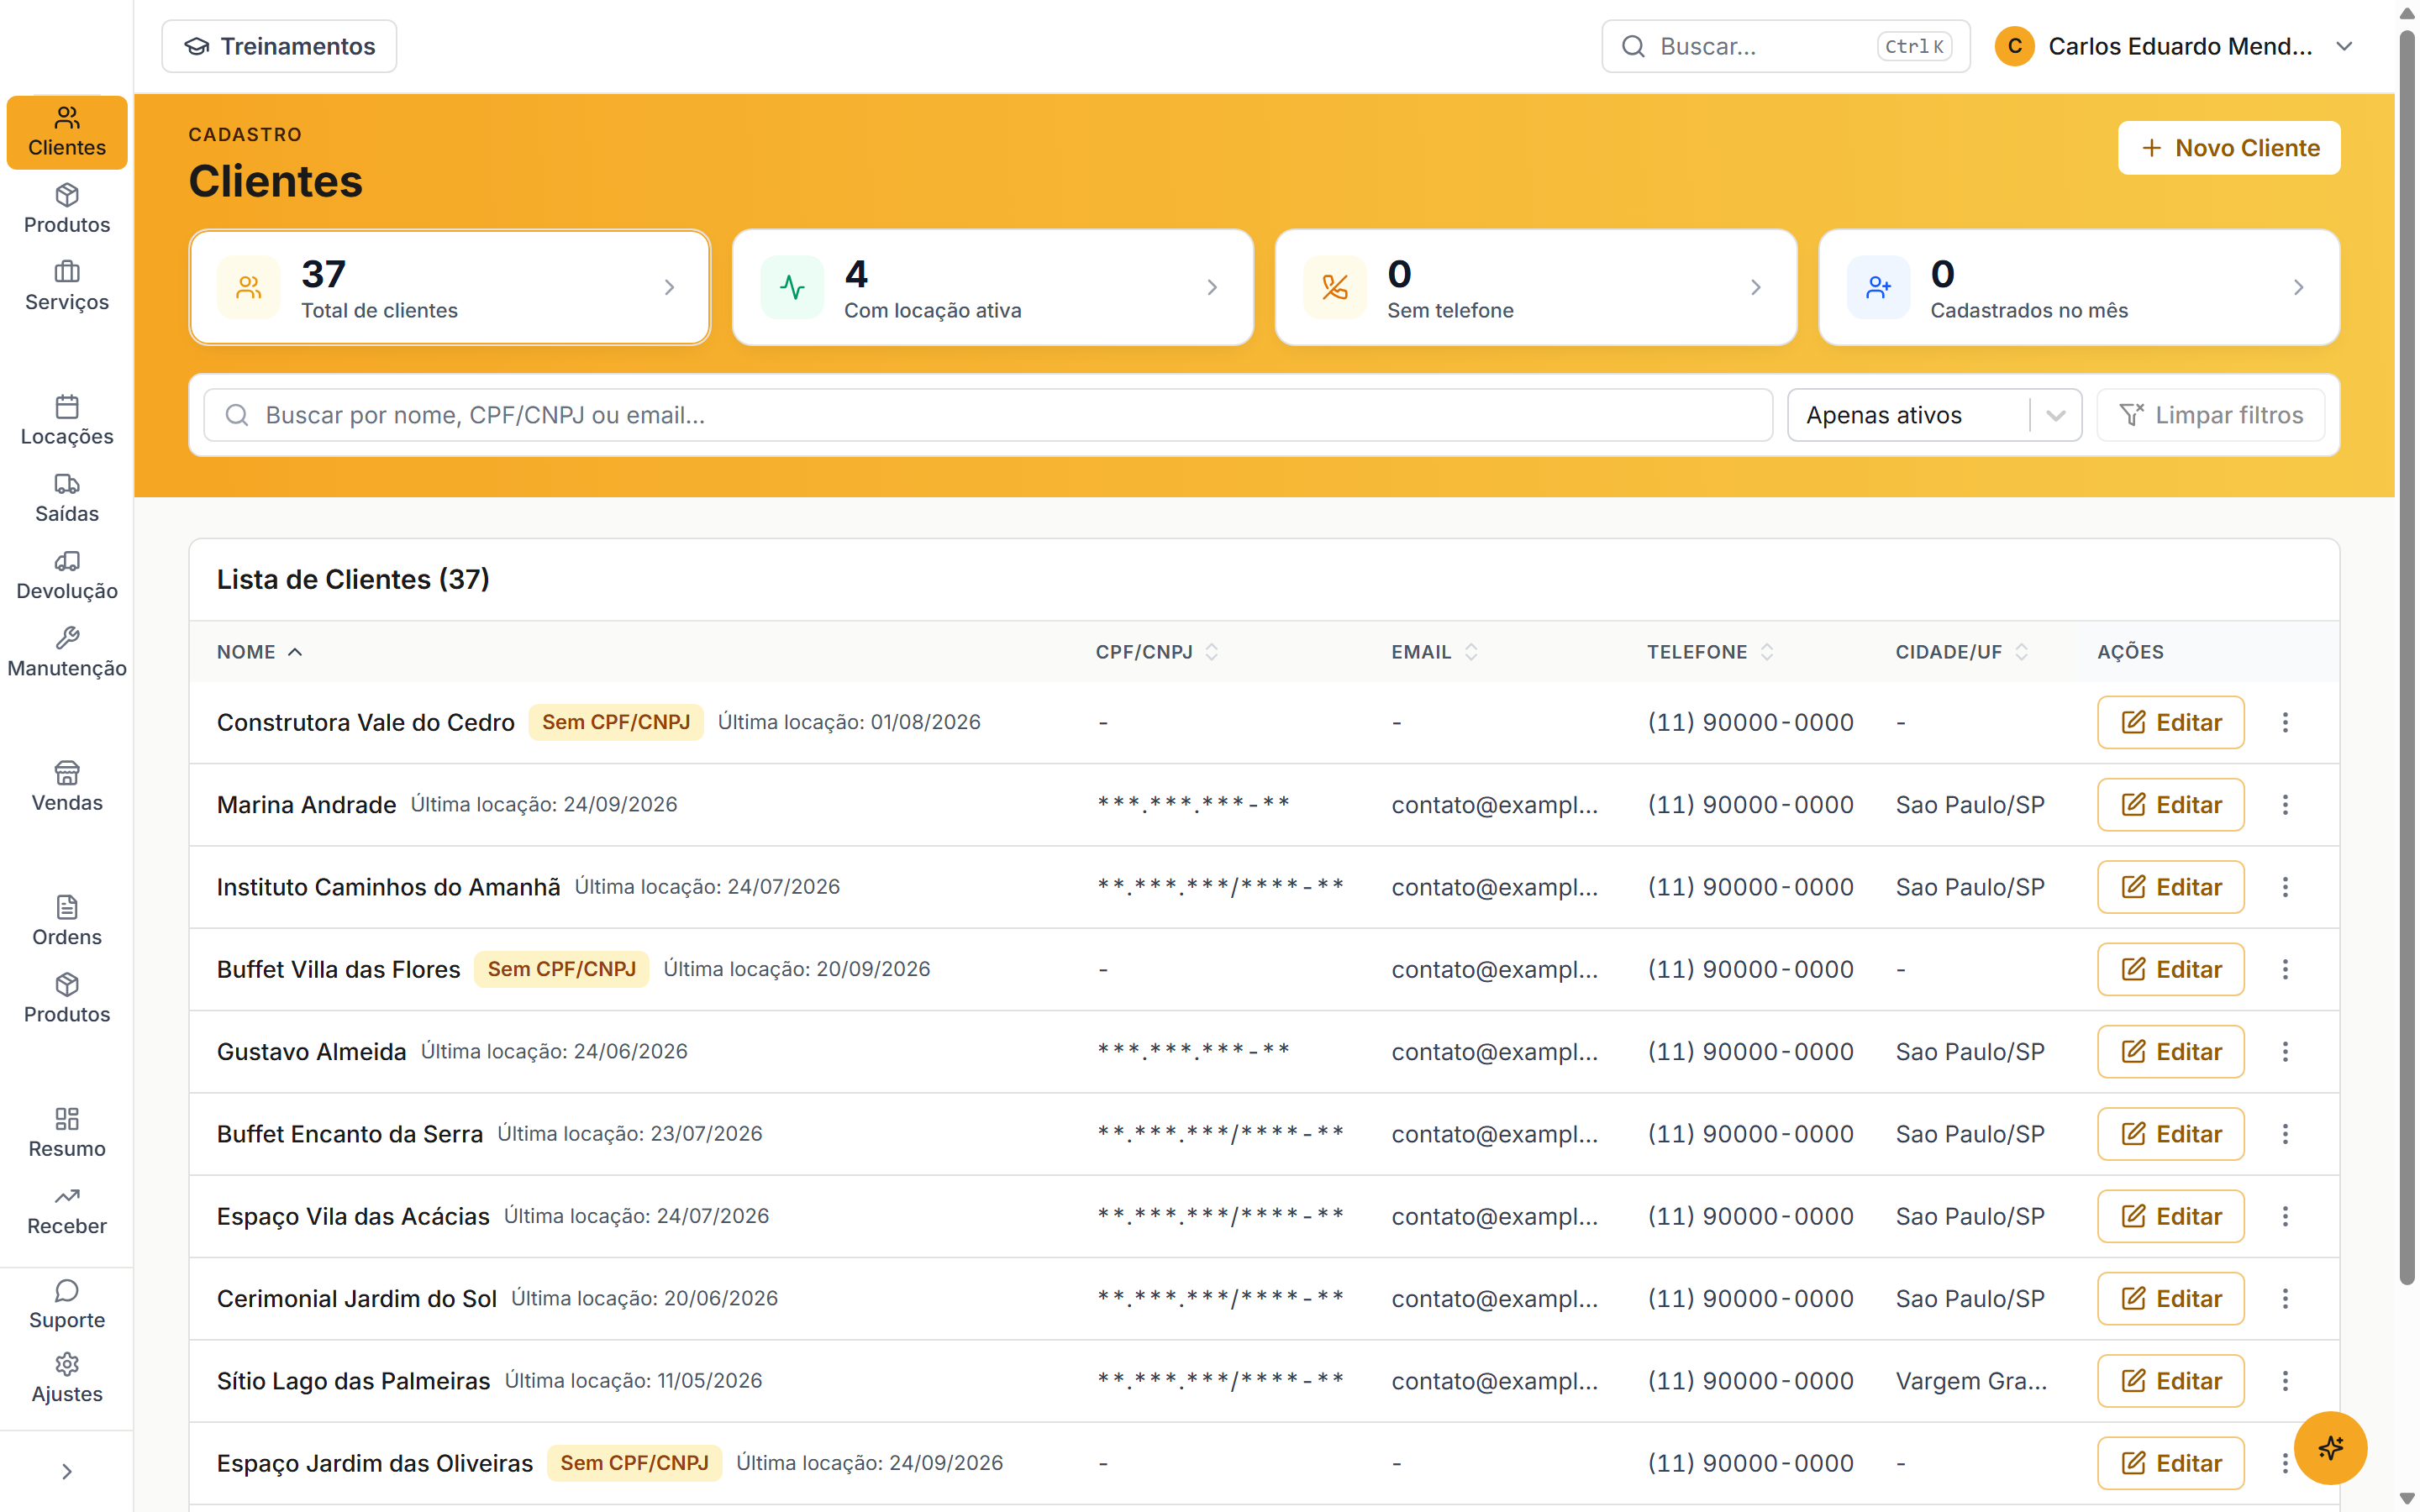Edit Sítio Lago das Palmeiras

pyautogui.click(x=2170, y=1381)
